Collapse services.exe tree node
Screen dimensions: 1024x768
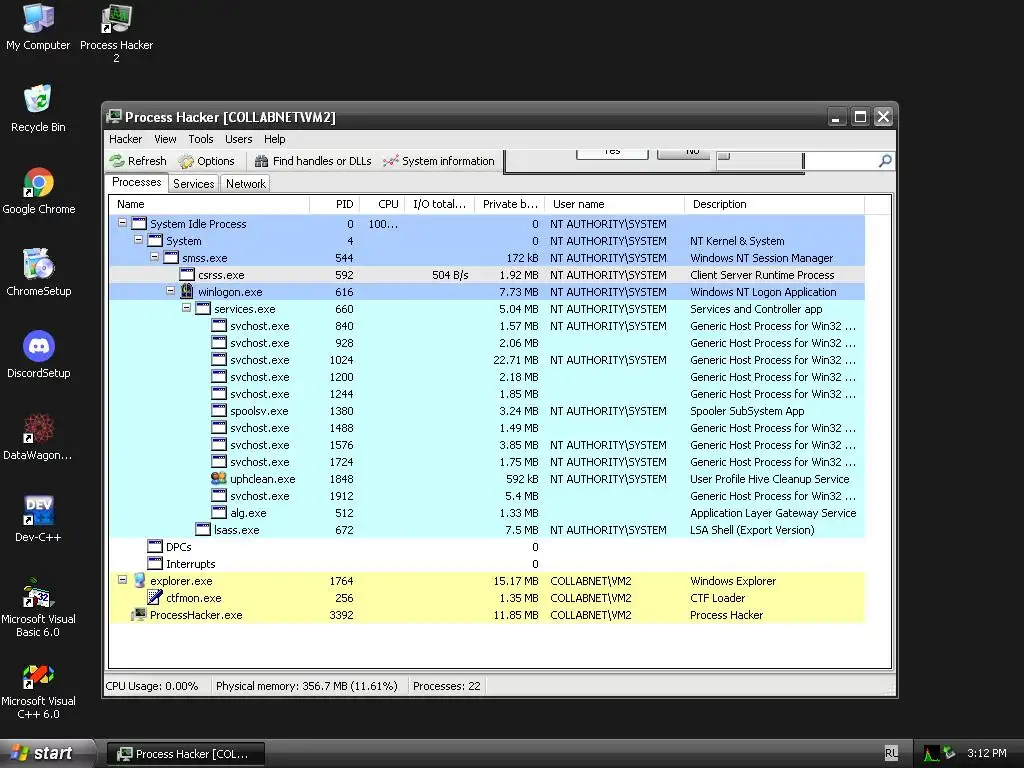click(186, 308)
